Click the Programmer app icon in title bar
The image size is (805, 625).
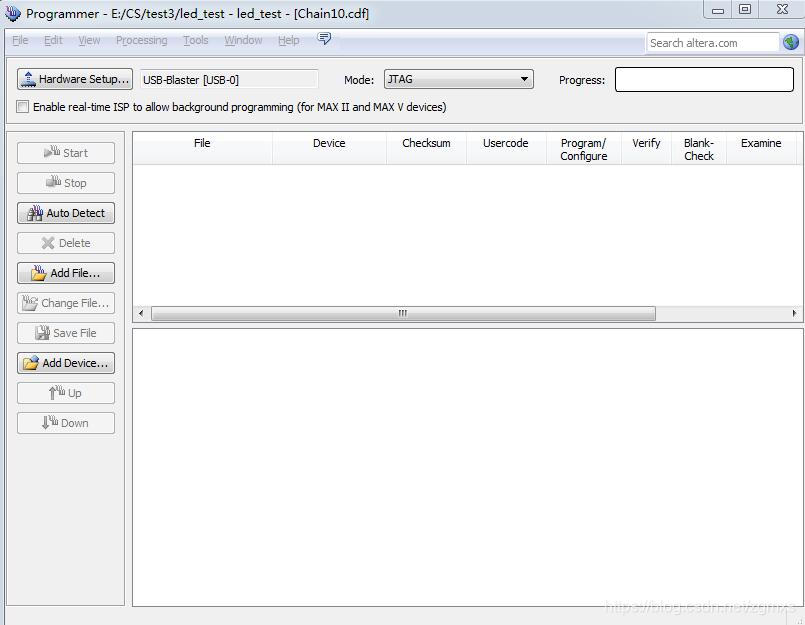pos(12,13)
